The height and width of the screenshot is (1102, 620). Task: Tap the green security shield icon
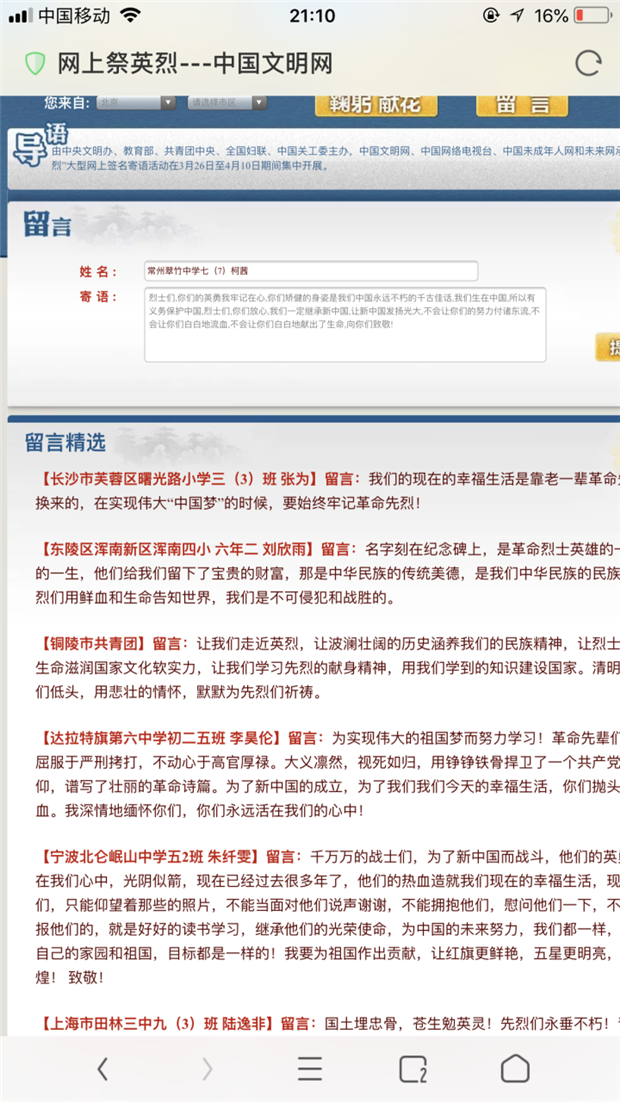tap(36, 63)
